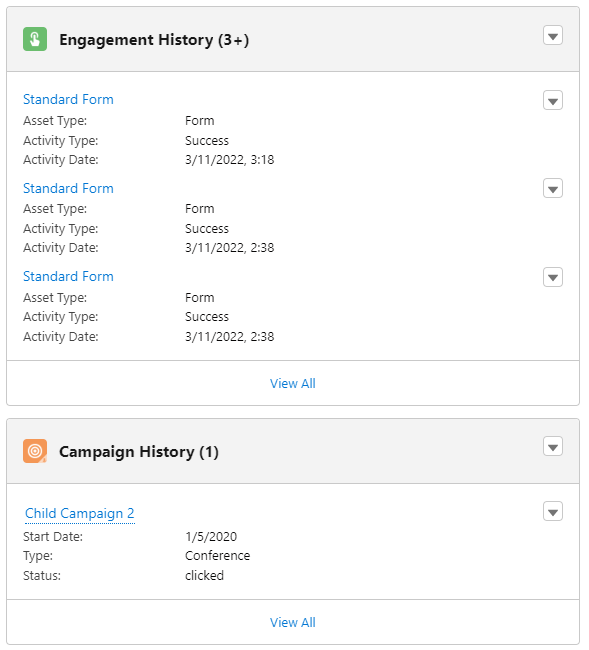Select the activity date 3/11/2022, 3:18
The height and width of the screenshot is (650, 589).
(x=230, y=160)
